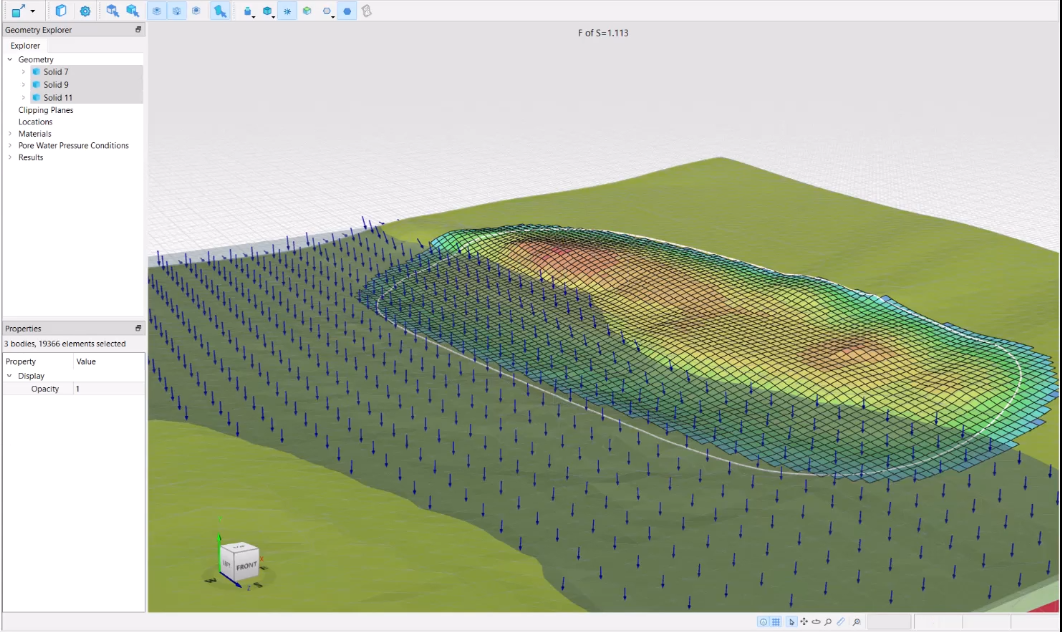The width and height of the screenshot is (1062, 632).
Task: Toggle the grid display button in status bar
Action: 776,622
